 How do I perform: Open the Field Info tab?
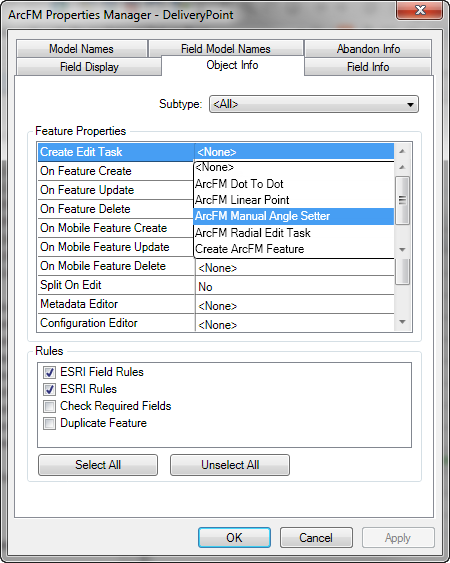[x=368, y=67]
